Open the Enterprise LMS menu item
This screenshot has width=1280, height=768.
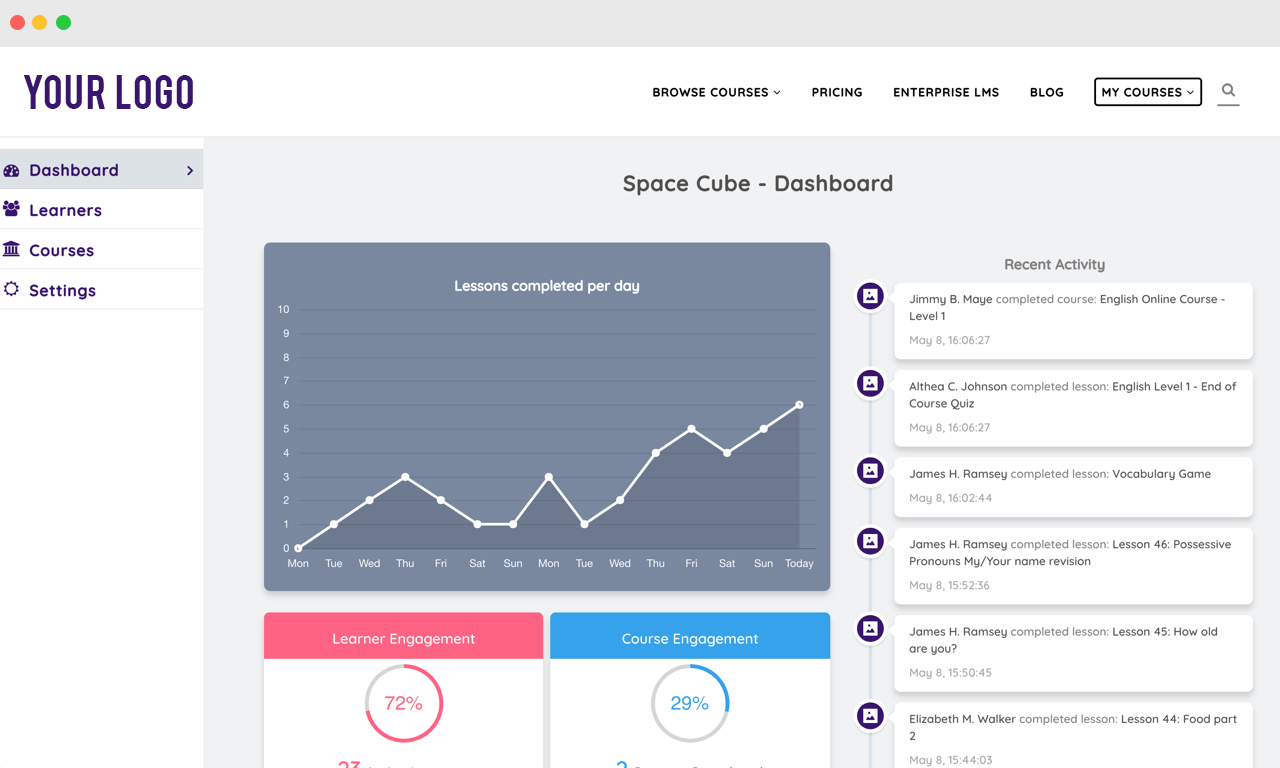[946, 92]
